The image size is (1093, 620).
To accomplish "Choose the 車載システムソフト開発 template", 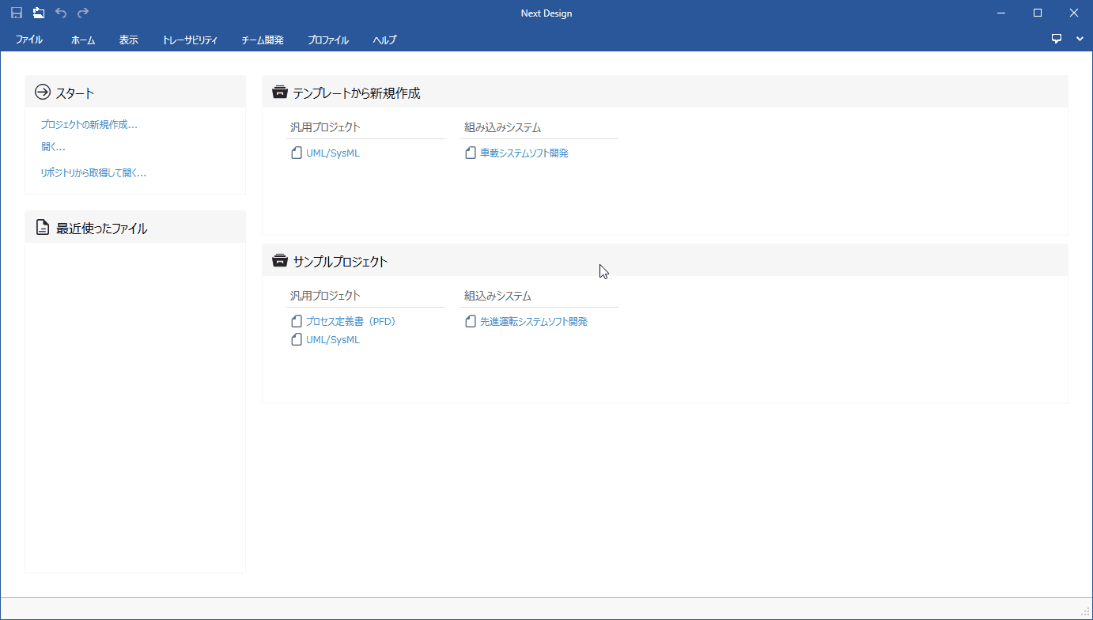I will (x=523, y=153).
